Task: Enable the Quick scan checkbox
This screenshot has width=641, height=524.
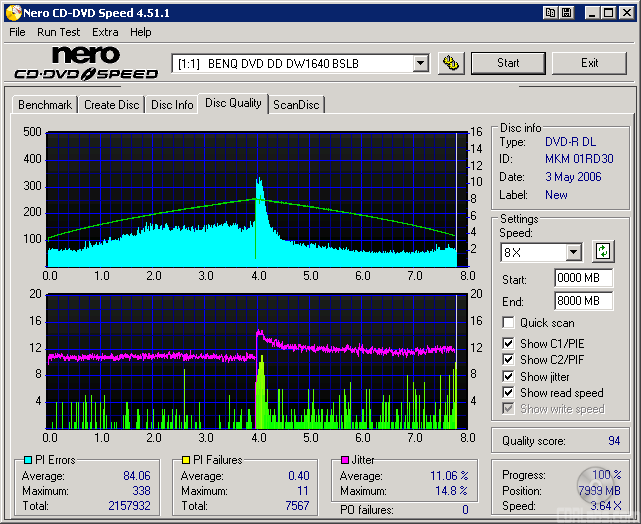Action: [509, 323]
